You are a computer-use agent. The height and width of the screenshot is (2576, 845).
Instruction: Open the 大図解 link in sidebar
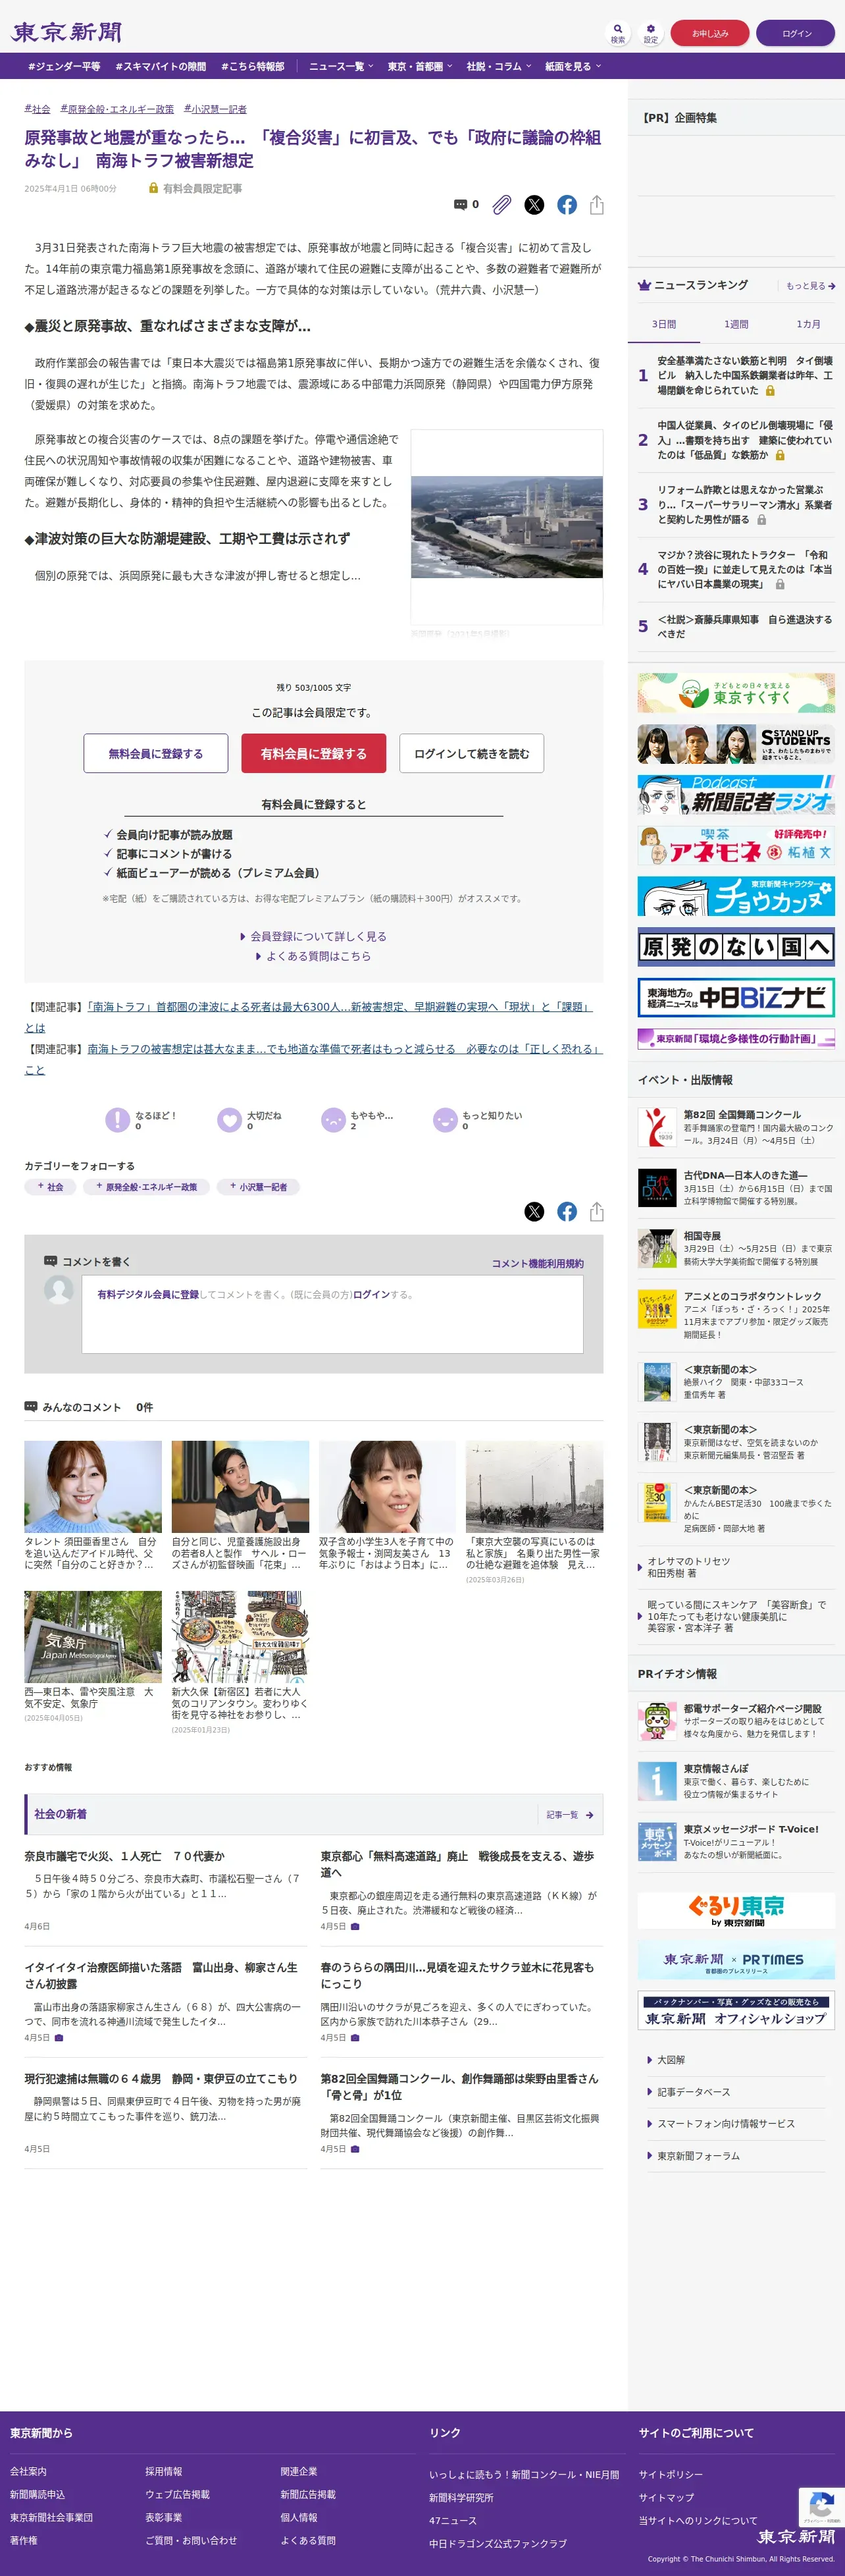(671, 2059)
